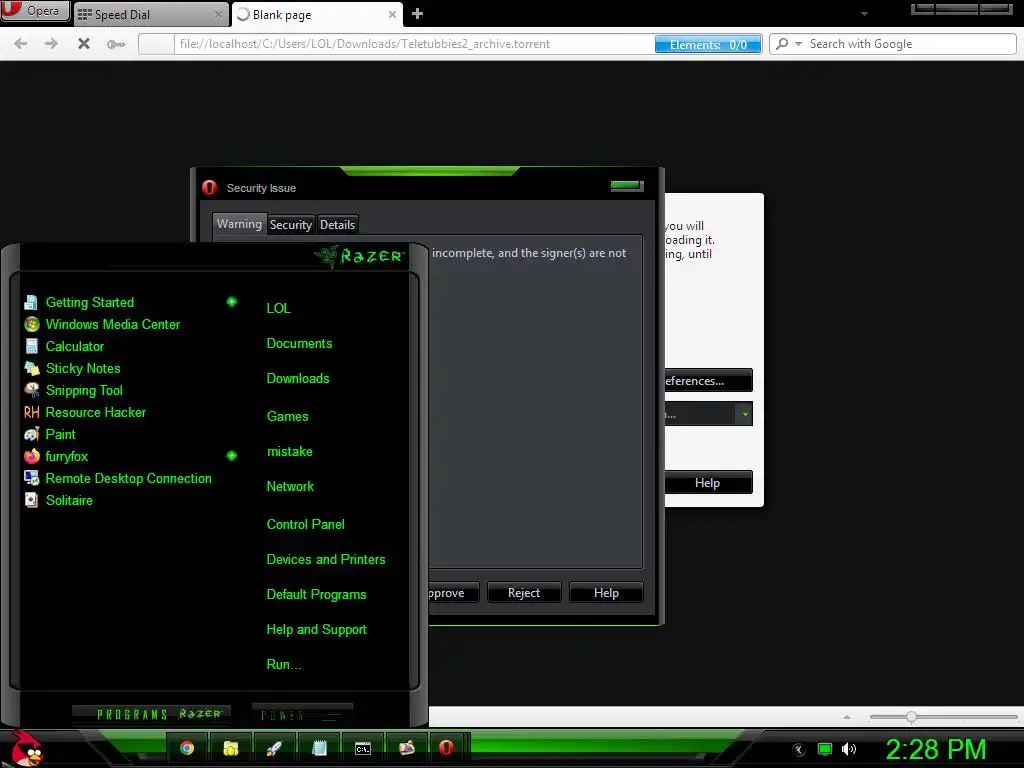The height and width of the screenshot is (768, 1024).
Task: Switch to the Security tab
Action: (291, 225)
